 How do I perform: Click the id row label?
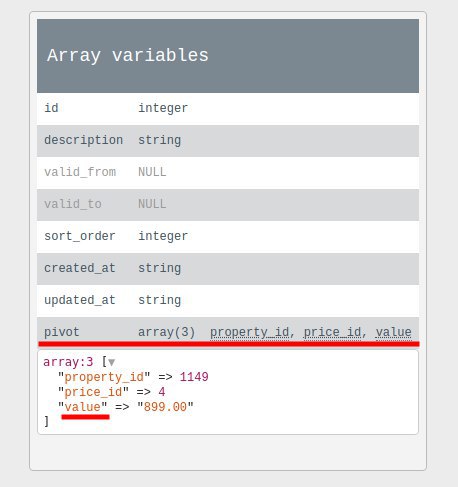51,108
